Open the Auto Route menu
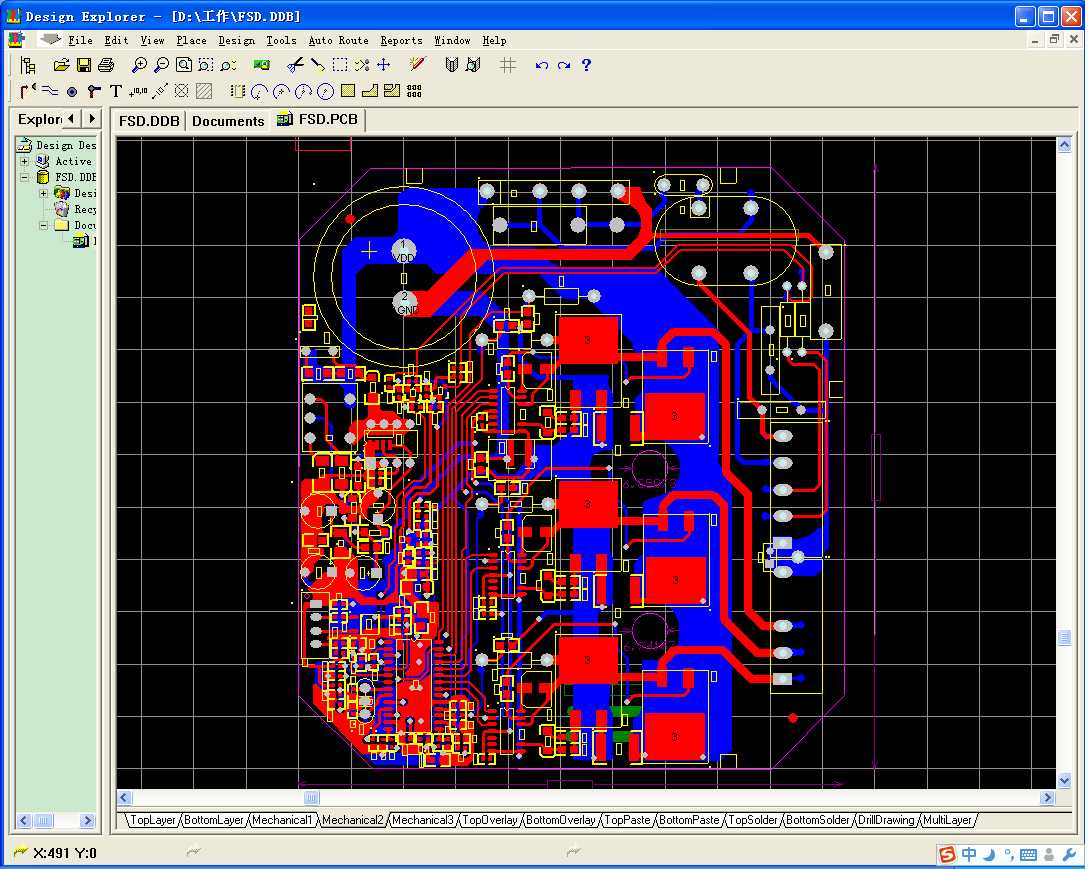 [339, 40]
